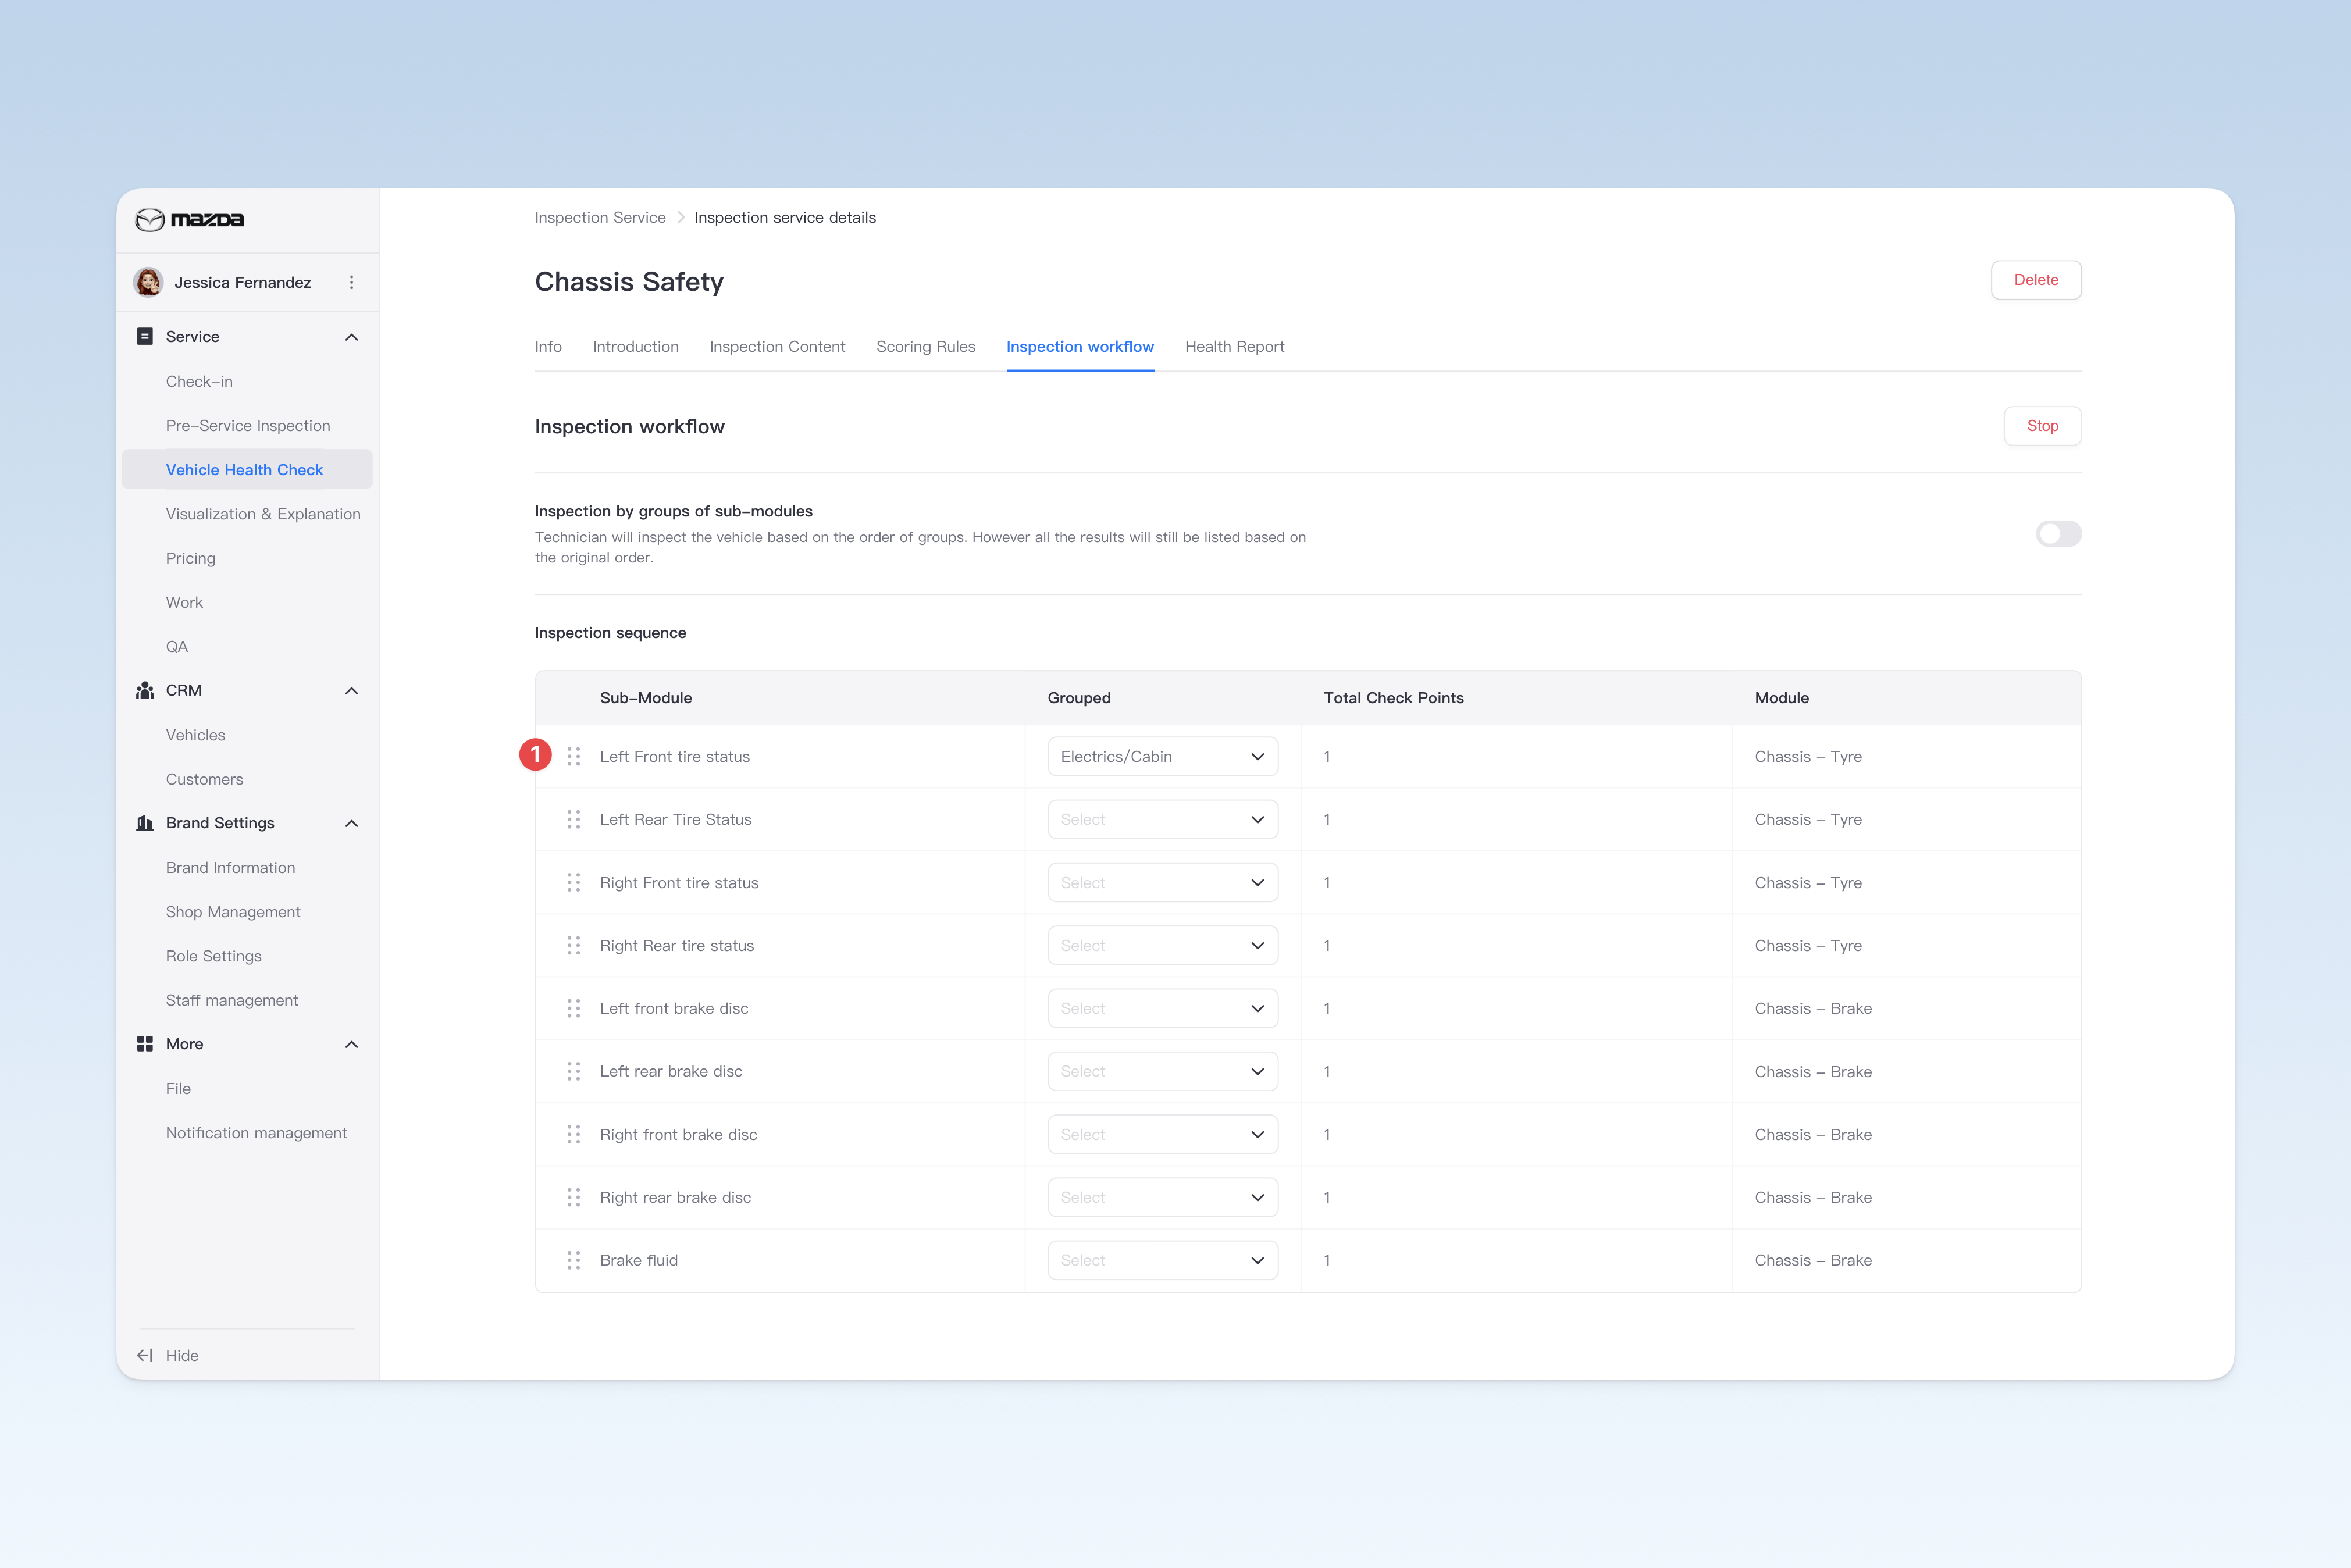Open Shop Management in sidebar
The image size is (2351, 1568).
233,912
